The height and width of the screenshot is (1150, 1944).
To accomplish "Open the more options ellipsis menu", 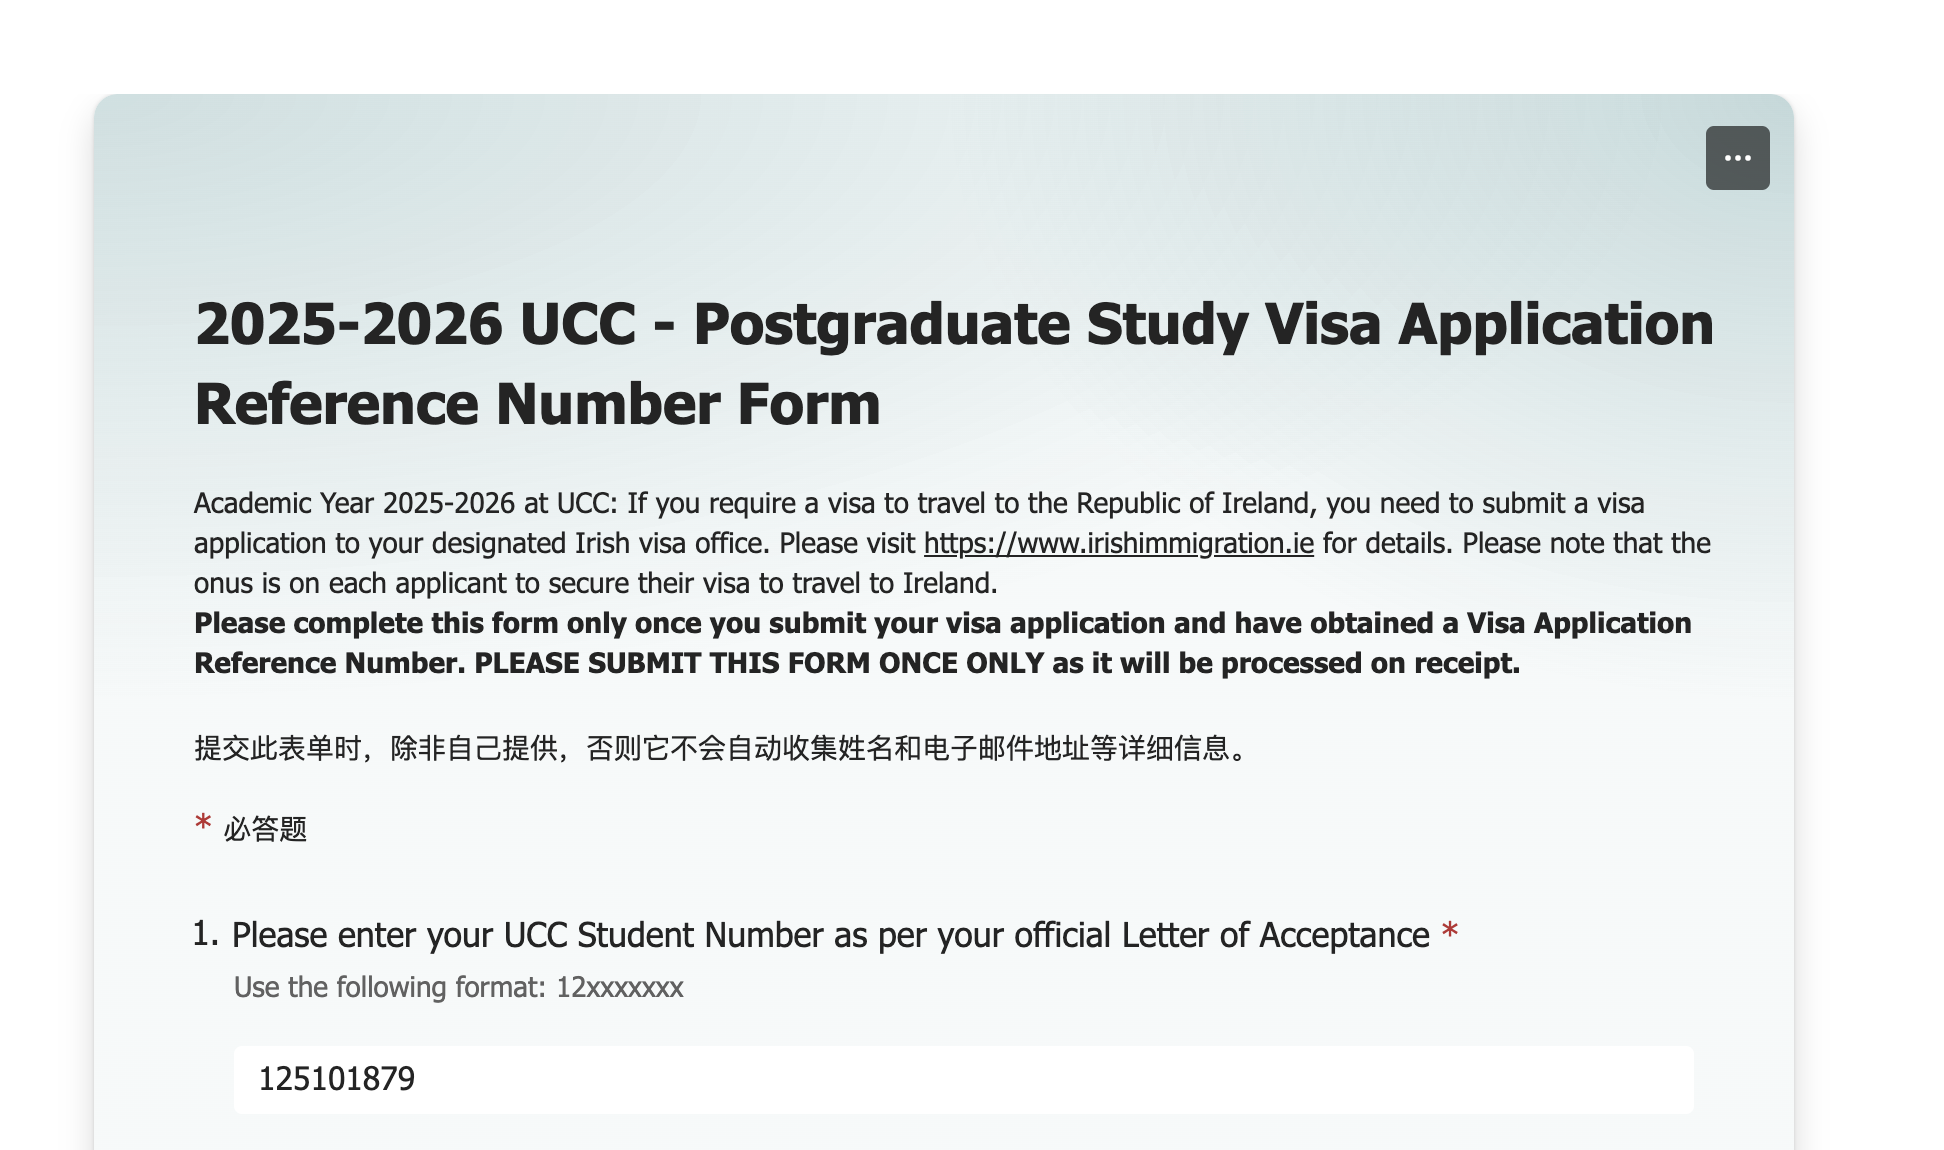I will pyautogui.click(x=1737, y=158).
